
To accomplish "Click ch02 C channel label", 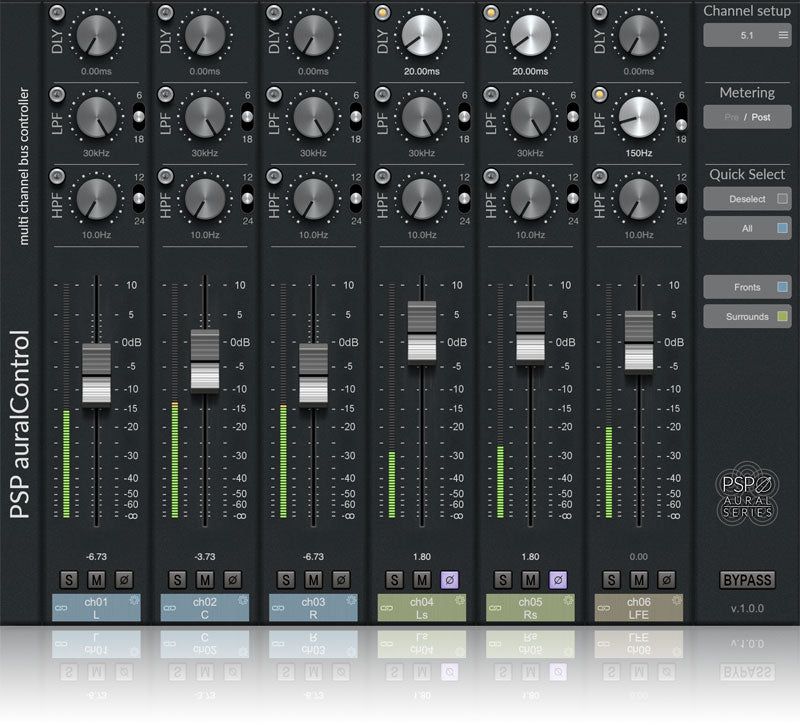I will click(205, 608).
